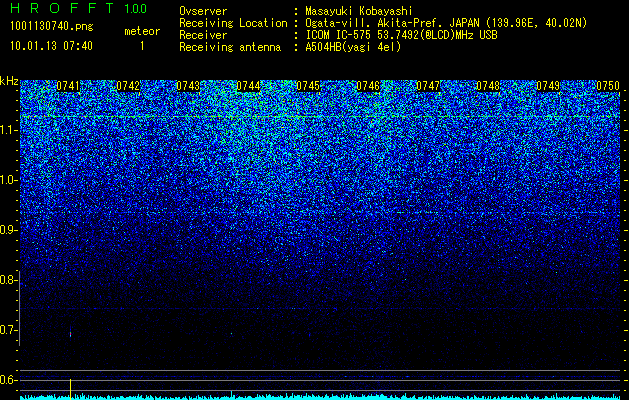Click the 0746 time marker
The height and width of the screenshot is (400, 629).
tap(368, 86)
